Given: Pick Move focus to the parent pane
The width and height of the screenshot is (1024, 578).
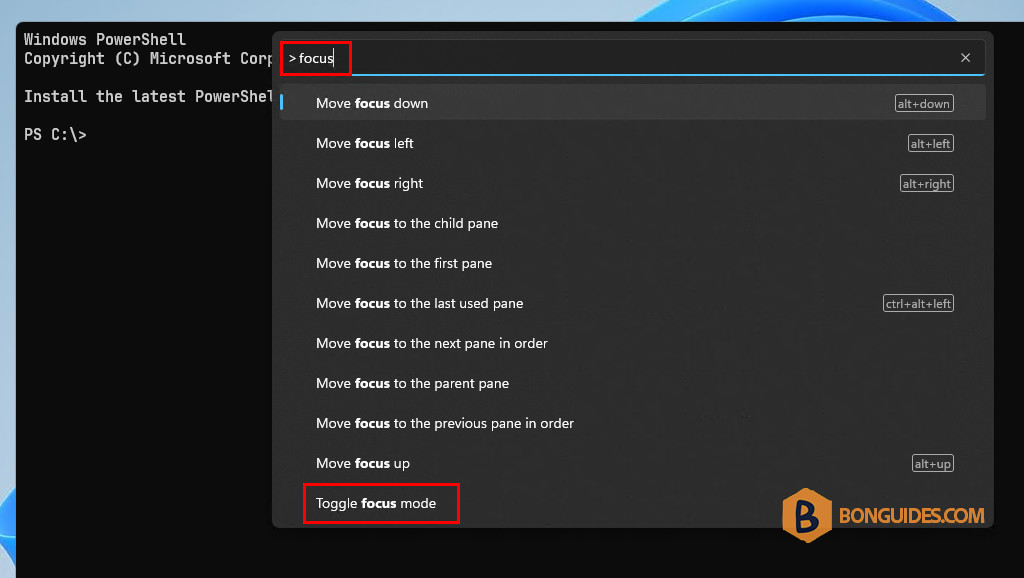Looking at the screenshot, I should 632,383.
